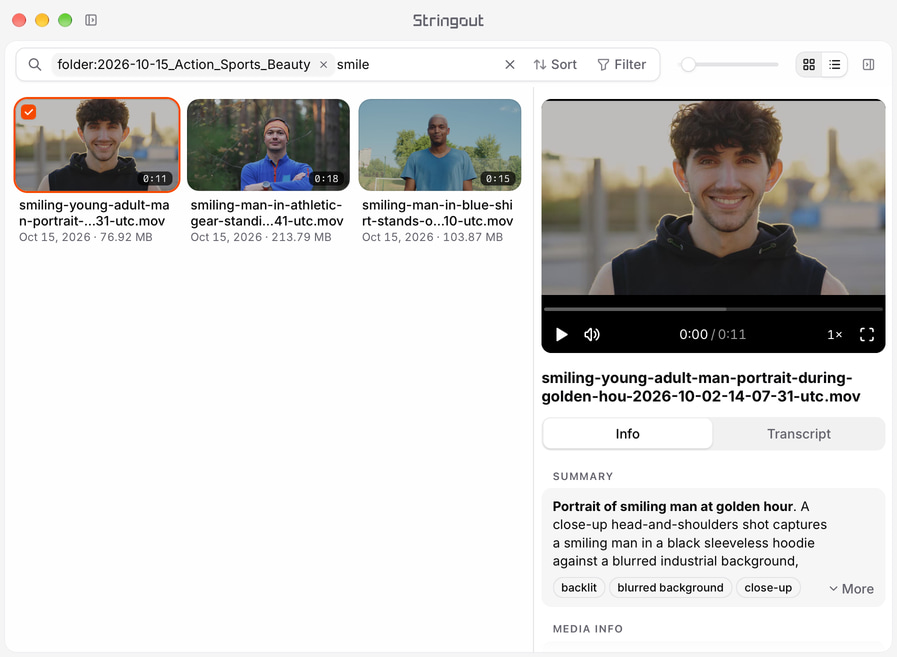The image size is (897, 657).
Task: Click the 213.79 MB clip date line
Action: 261,237
